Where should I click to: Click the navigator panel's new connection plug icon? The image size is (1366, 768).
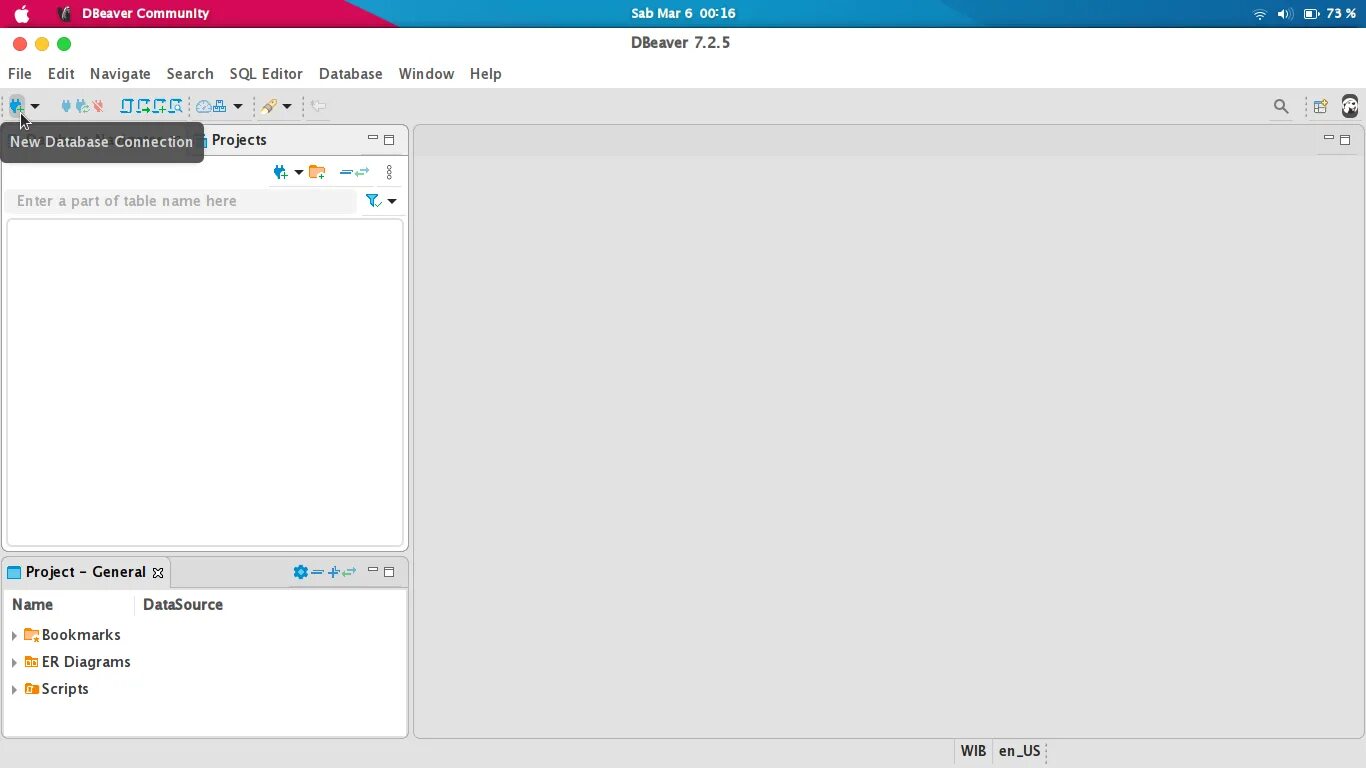click(x=281, y=172)
